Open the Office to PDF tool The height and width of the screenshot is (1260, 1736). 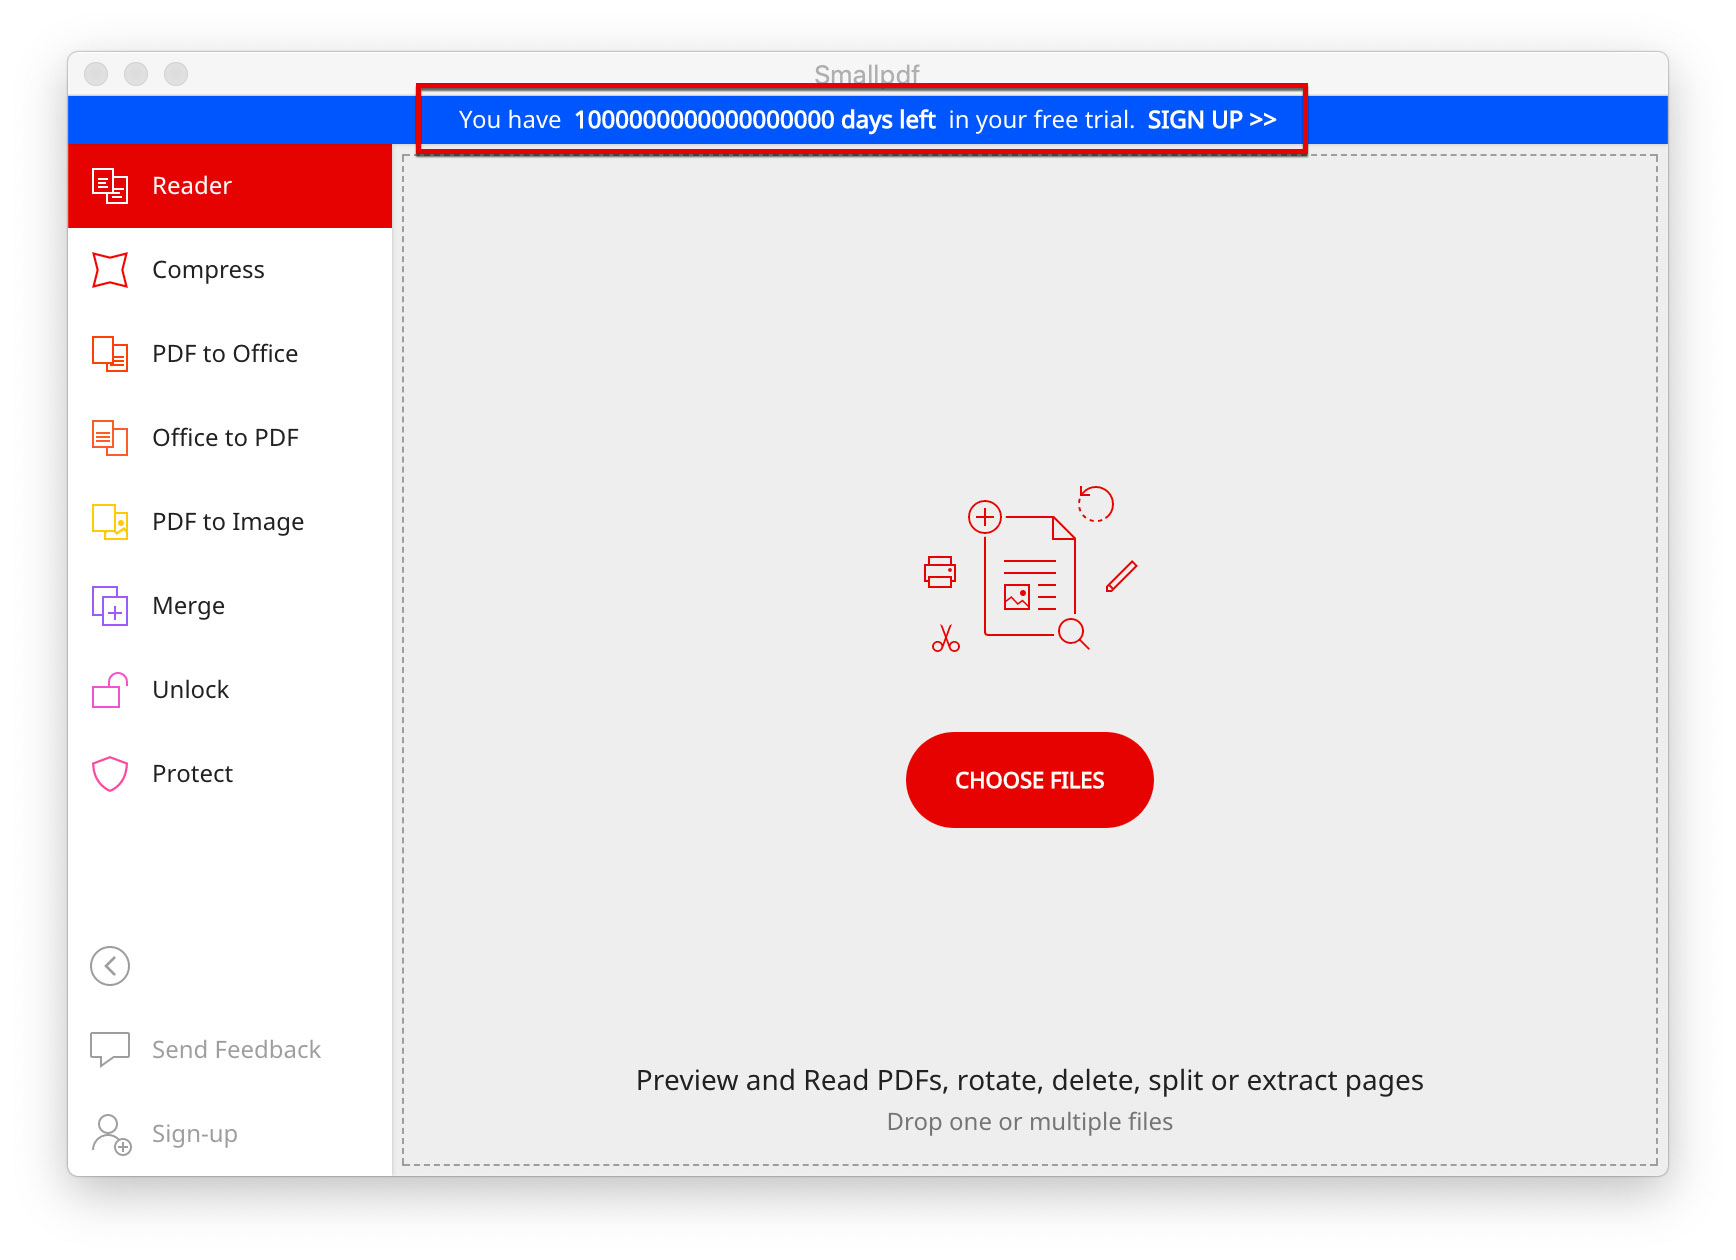click(x=225, y=437)
